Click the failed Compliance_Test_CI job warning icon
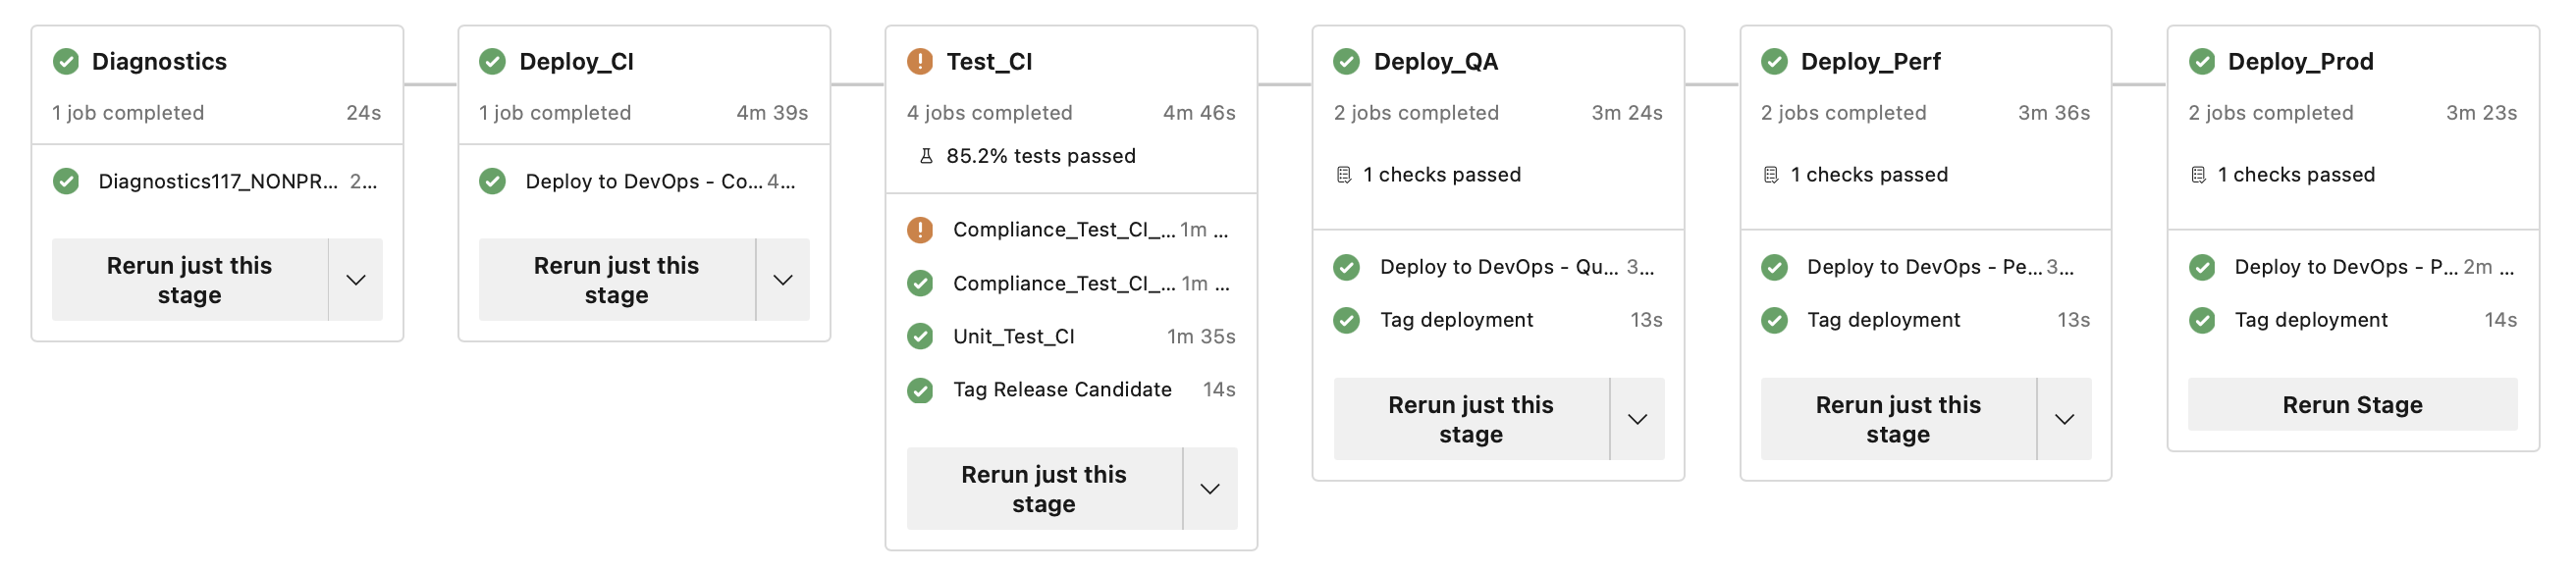Screen dimensions: 2576x571 point(919,230)
